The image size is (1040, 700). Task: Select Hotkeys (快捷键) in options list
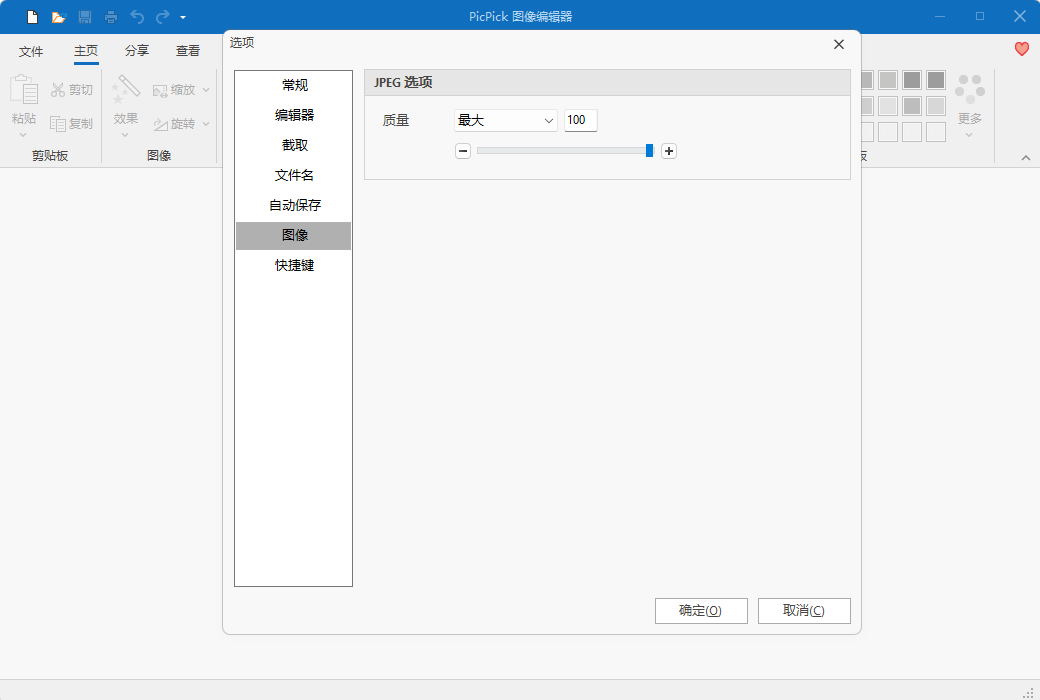click(x=294, y=265)
